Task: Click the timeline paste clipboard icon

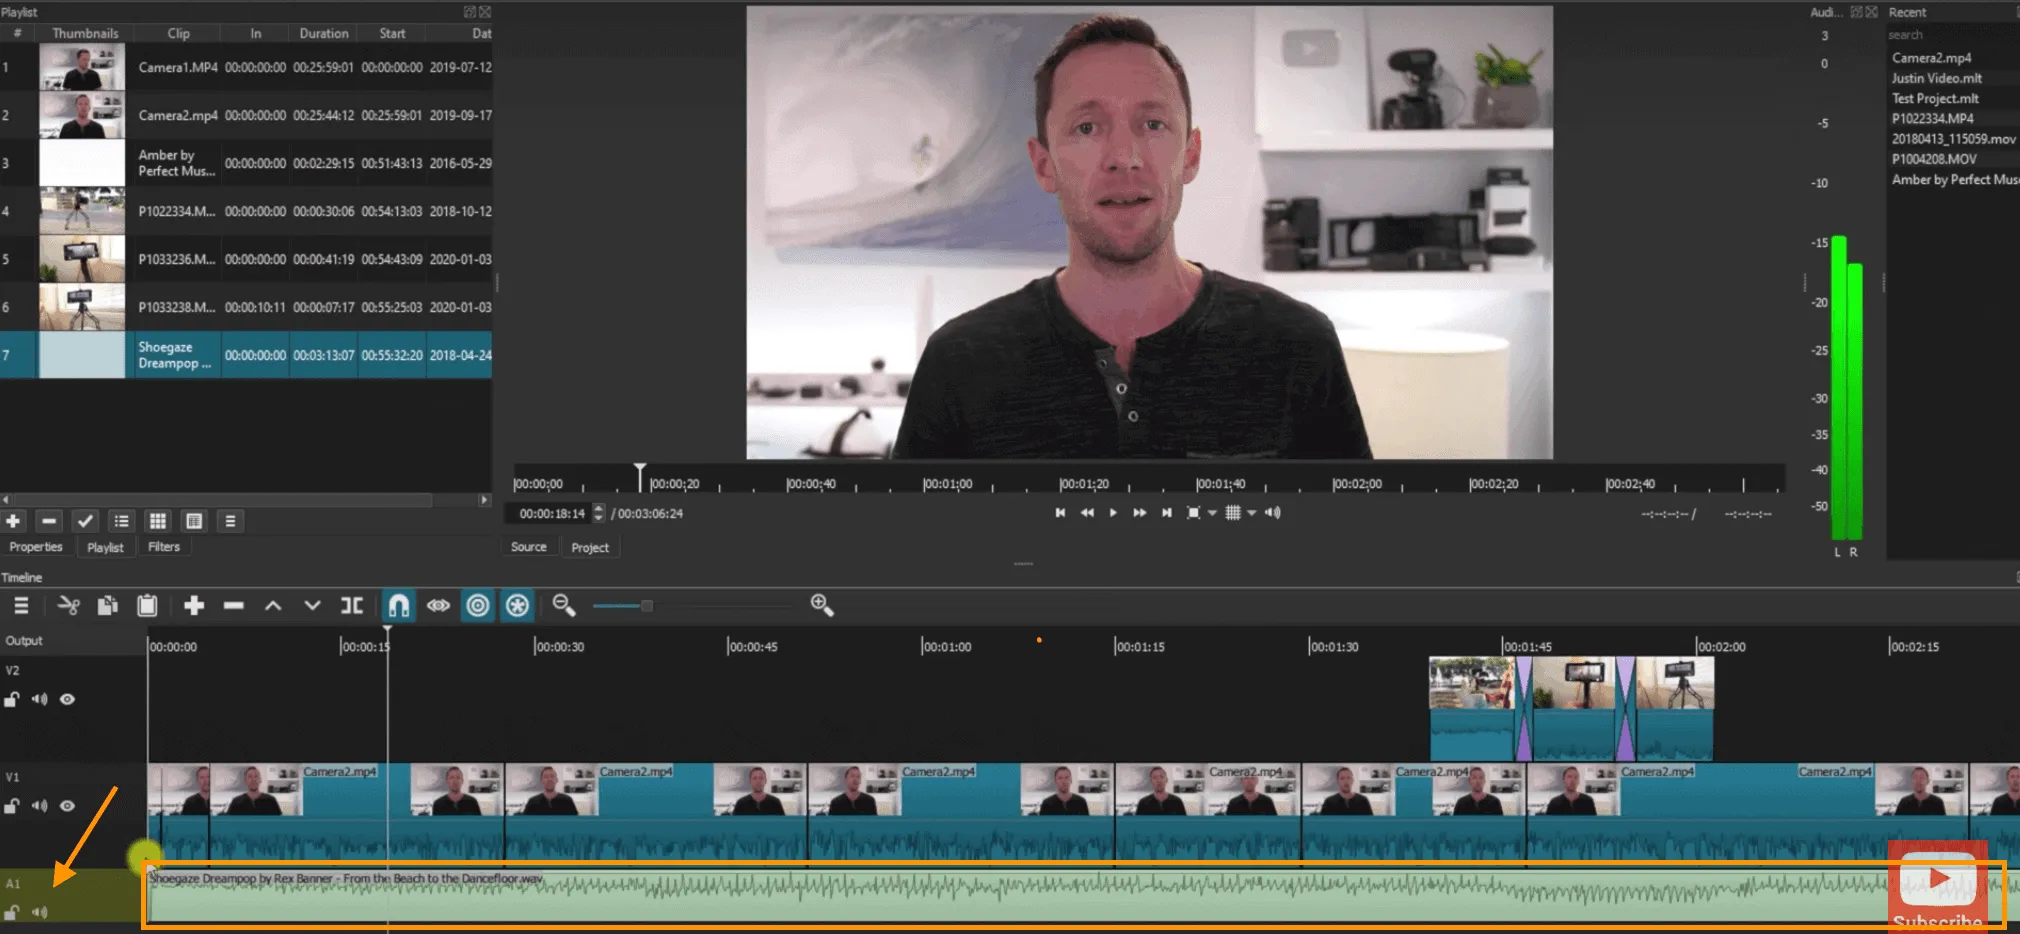Action: point(147,606)
